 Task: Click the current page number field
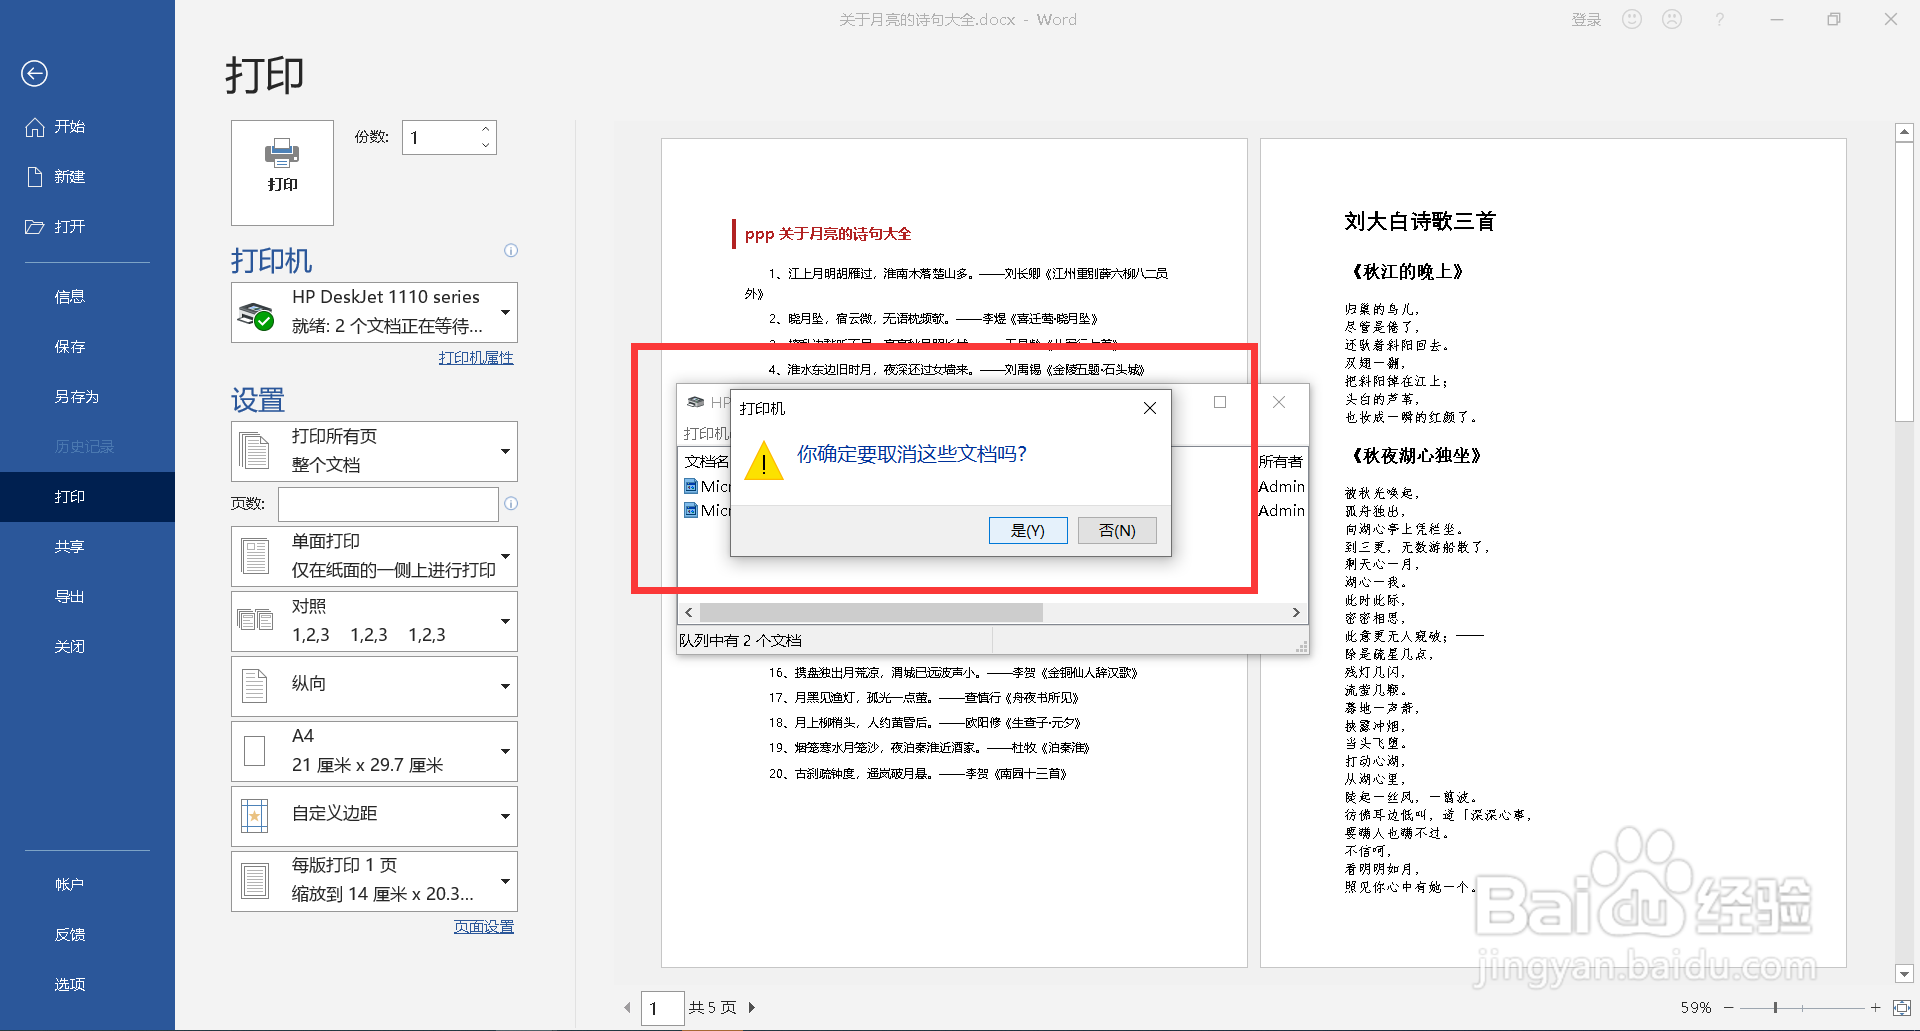[663, 1008]
